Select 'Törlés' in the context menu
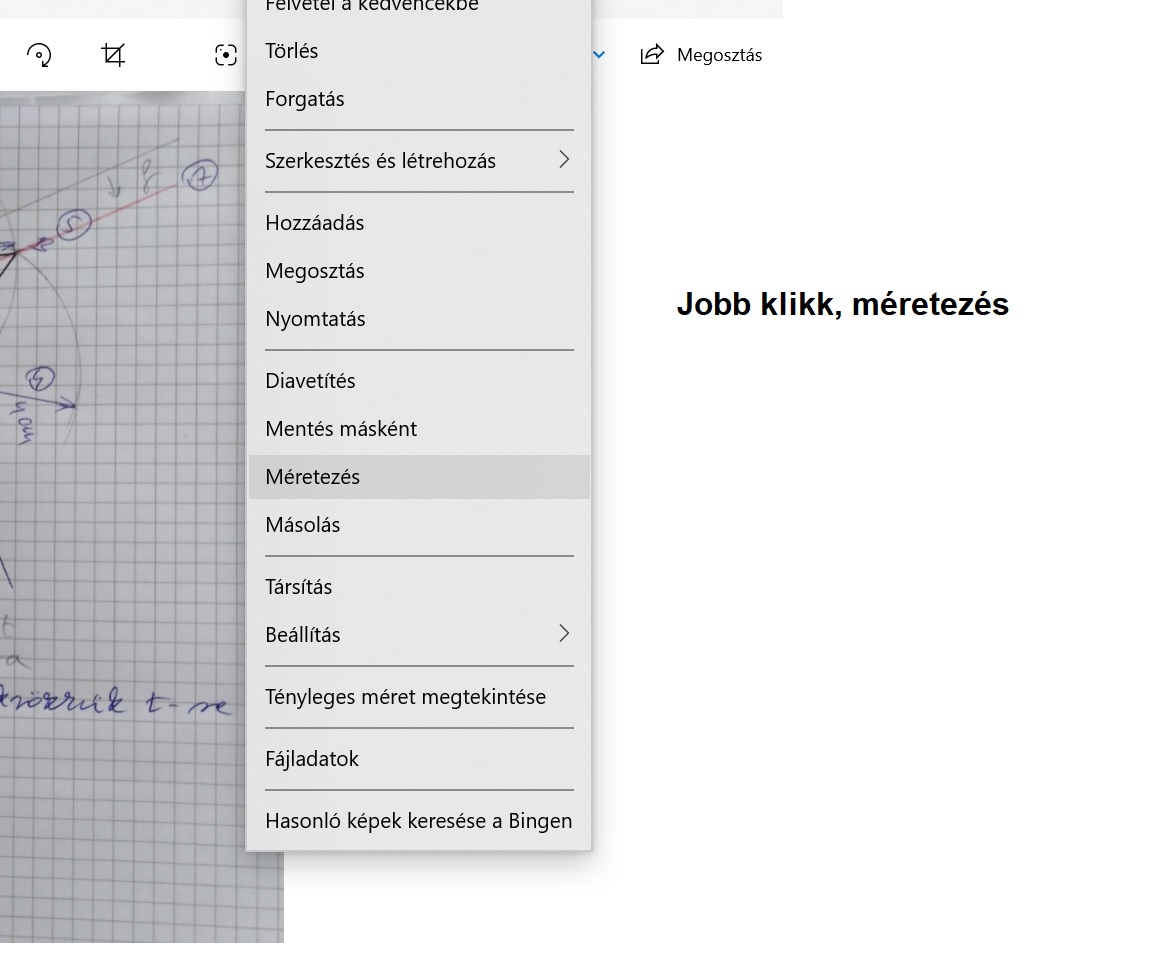Screen dimensions: 1152x971 (x=292, y=51)
